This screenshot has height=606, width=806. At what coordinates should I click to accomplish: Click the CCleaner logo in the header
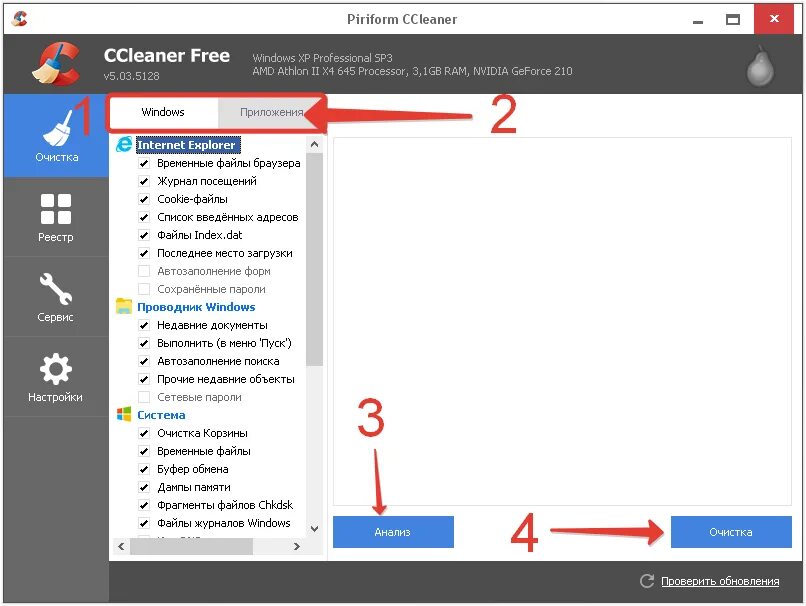57,64
